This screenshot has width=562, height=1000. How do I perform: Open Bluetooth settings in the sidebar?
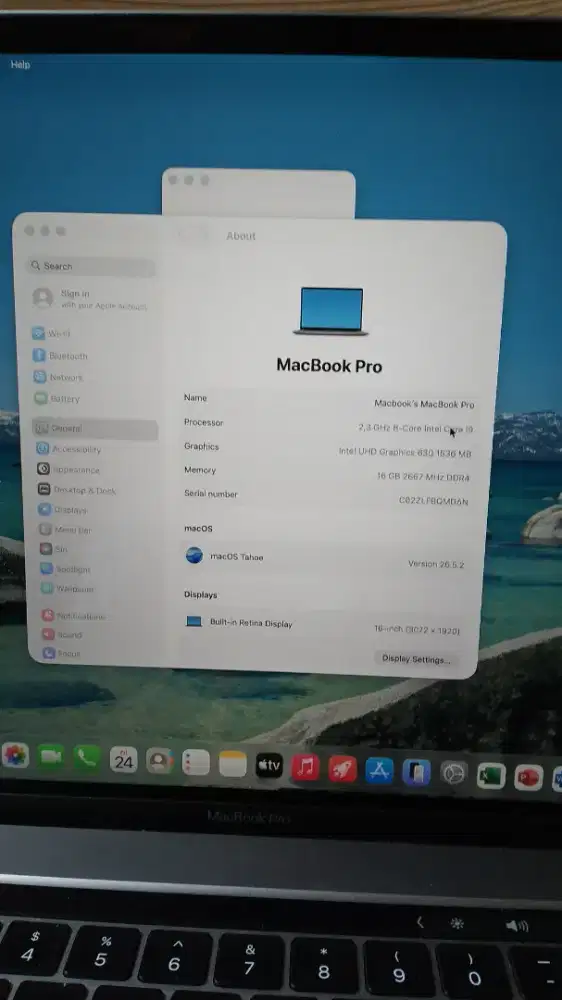point(61,356)
